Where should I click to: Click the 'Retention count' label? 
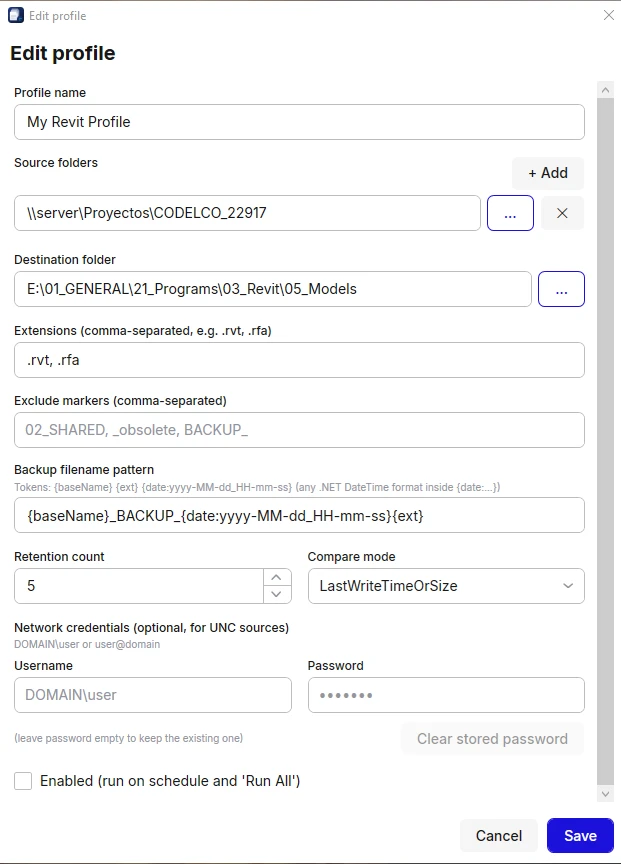[x=59, y=557]
